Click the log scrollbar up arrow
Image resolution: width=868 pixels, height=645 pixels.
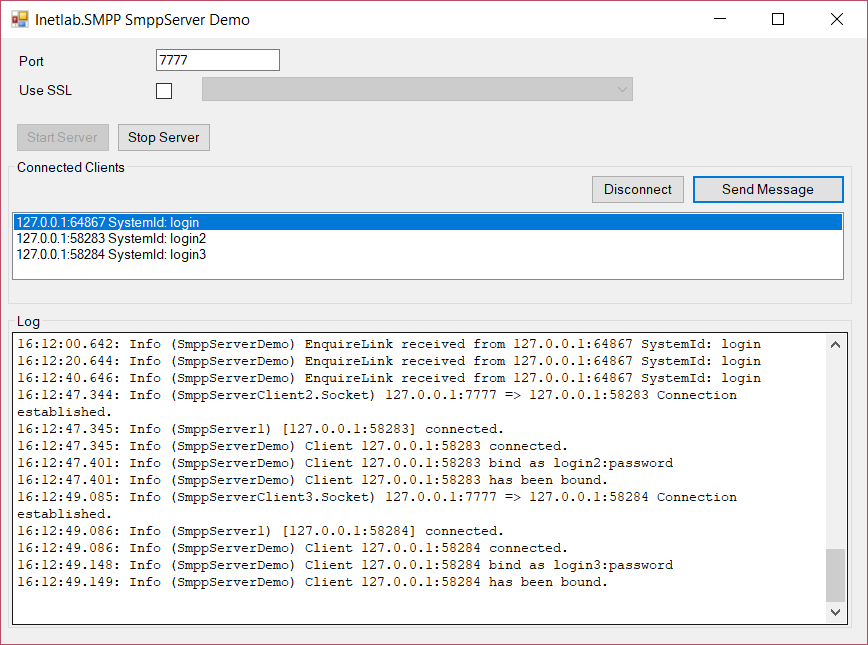(835, 345)
